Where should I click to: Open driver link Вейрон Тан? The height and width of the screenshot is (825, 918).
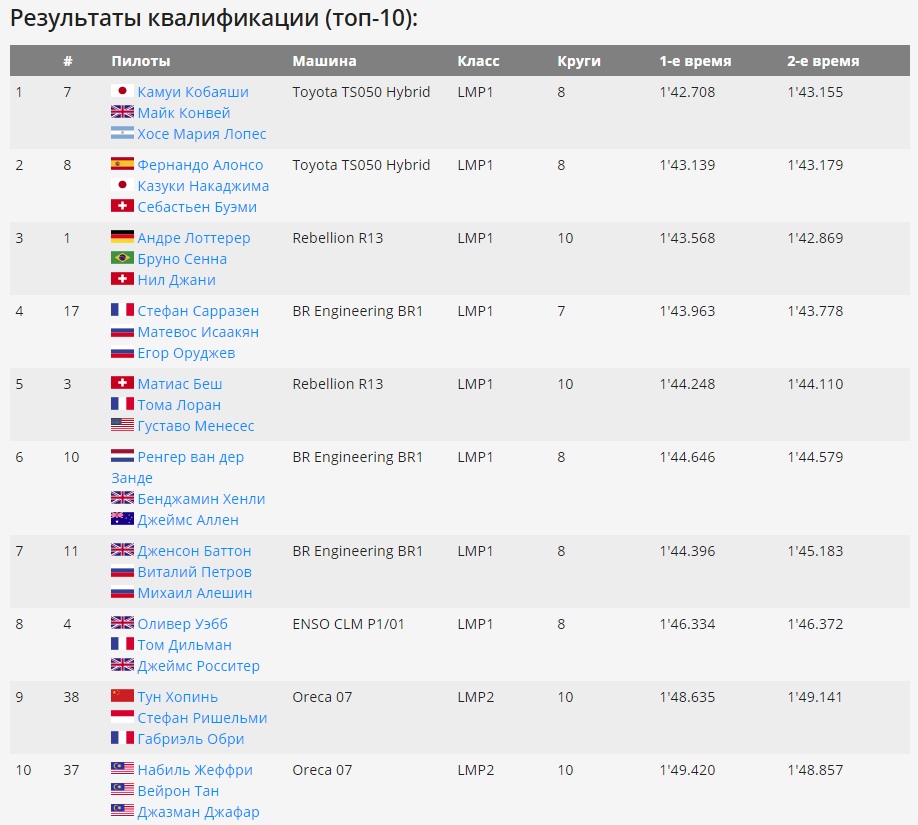(x=178, y=792)
